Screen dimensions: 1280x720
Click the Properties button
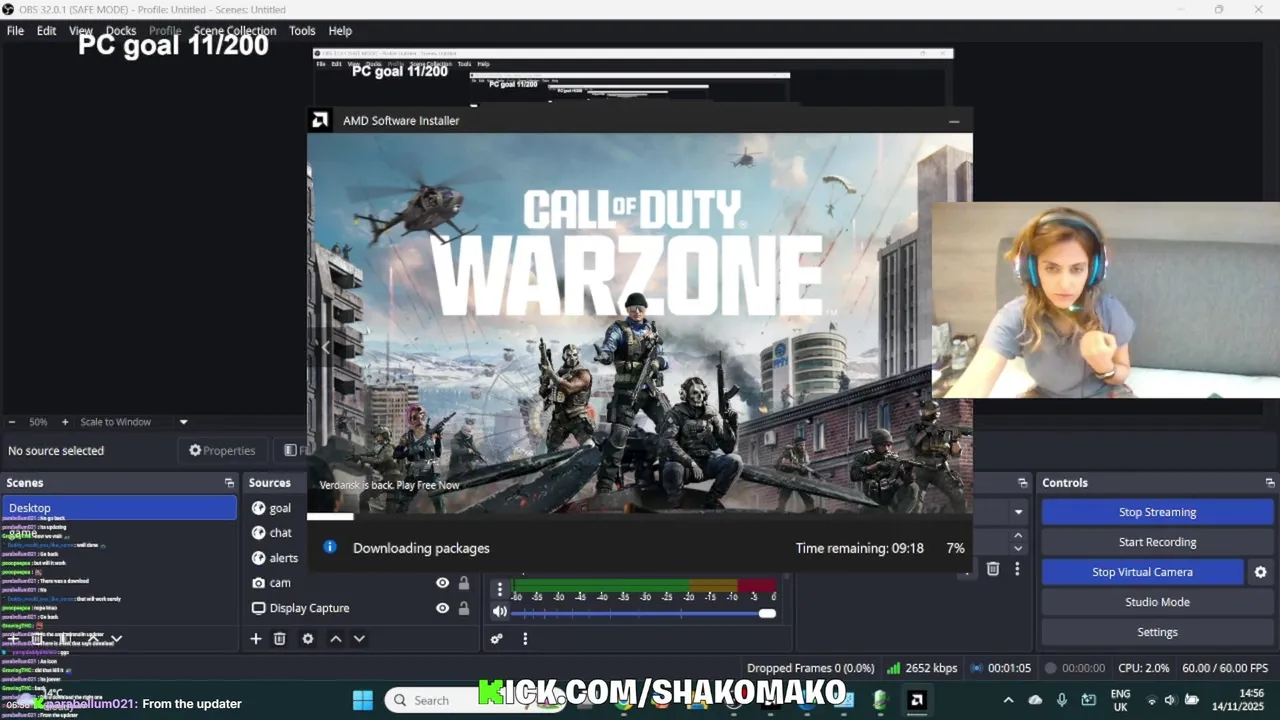click(x=222, y=451)
